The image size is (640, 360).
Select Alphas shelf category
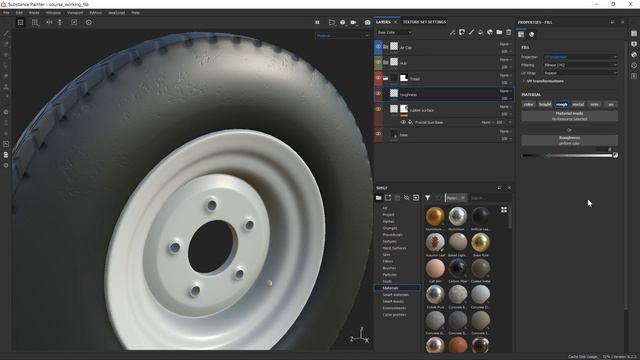tap(388, 221)
